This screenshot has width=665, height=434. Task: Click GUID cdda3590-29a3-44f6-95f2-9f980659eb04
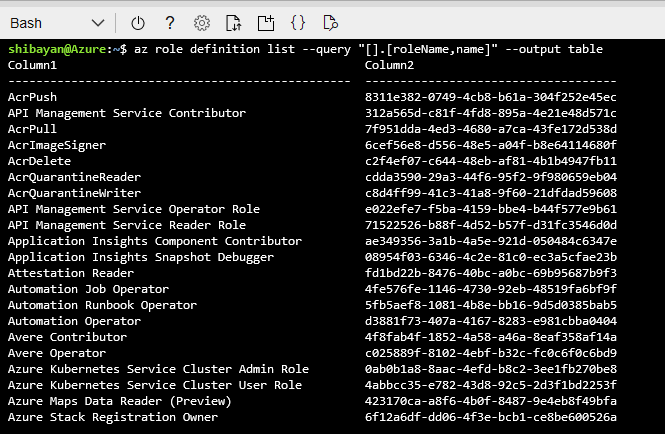pyautogui.click(x=491, y=177)
